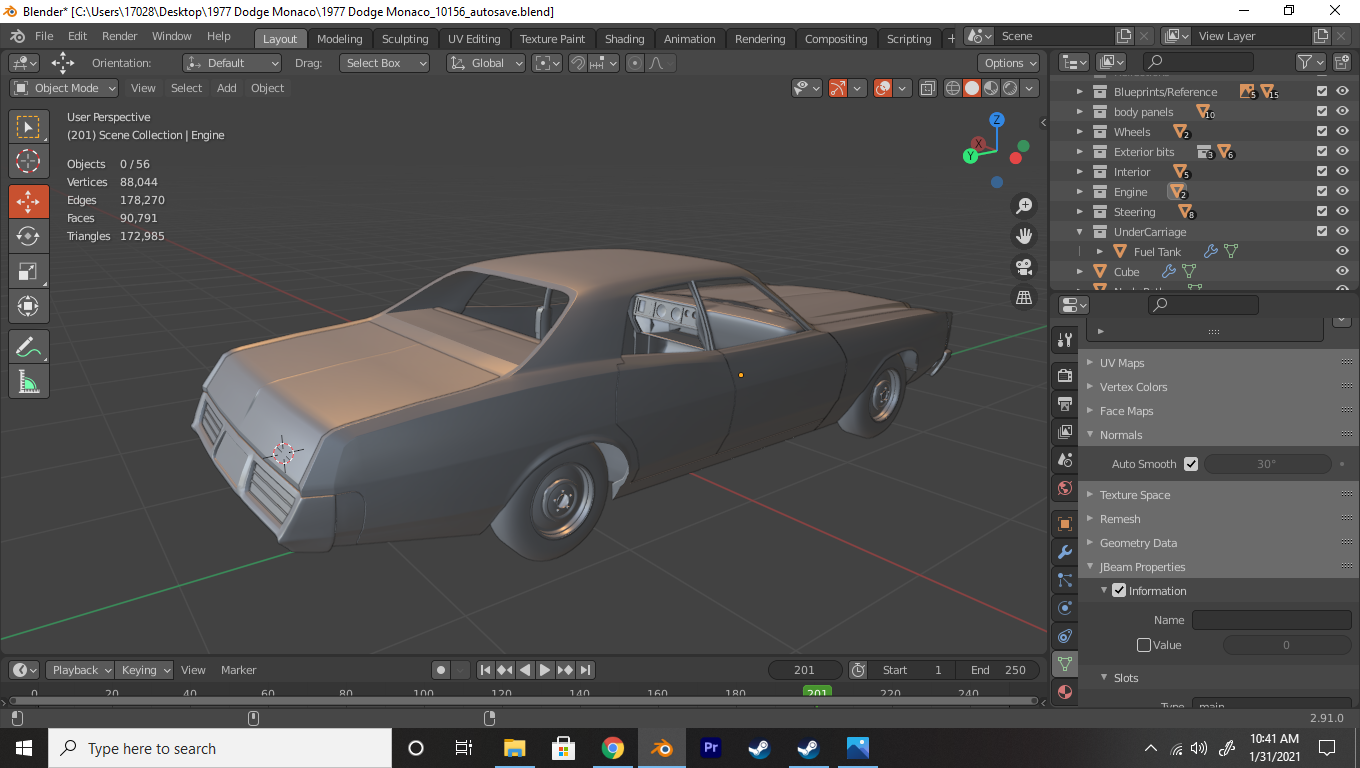Image resolution: width=1360 pixels, height=768 pixels.
Task: Toggle show gizmo button
Action: pos(839,88)
